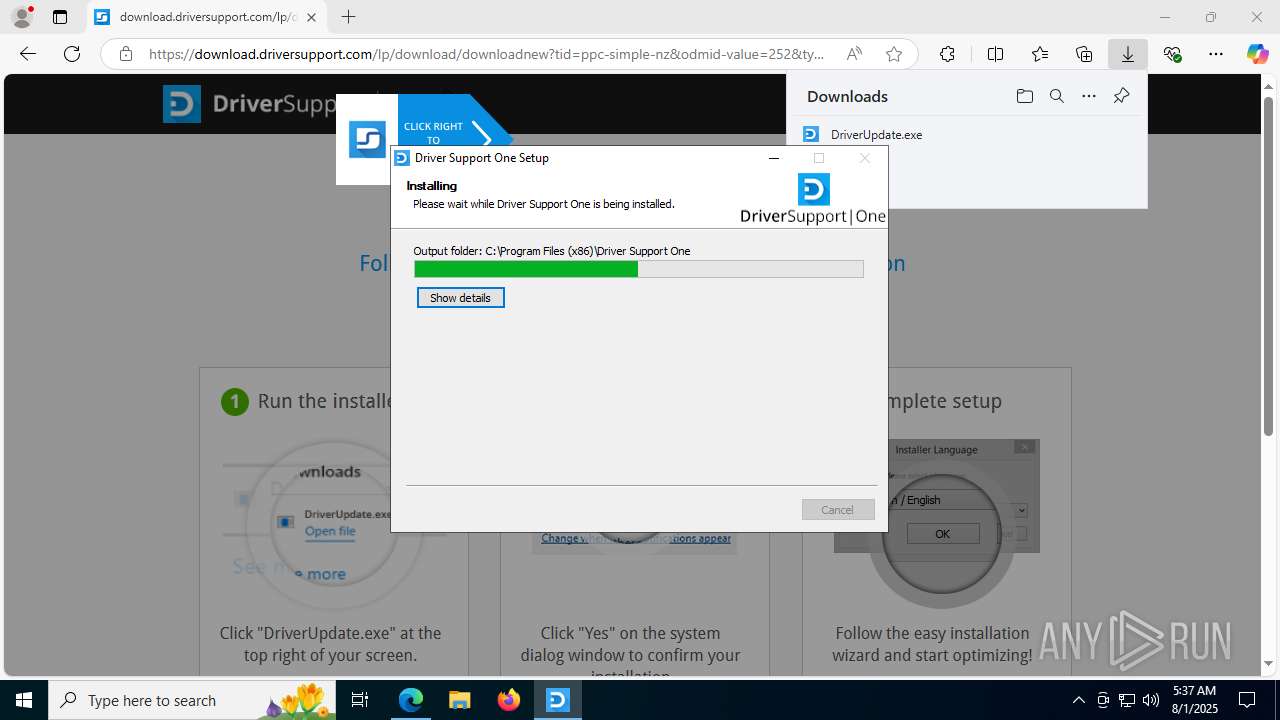Open downloads folder icon in Downloads panel
Image resolution: width=1280 pixels, height=720 pixels.
pyautogui.click(x=1024, y=96)
